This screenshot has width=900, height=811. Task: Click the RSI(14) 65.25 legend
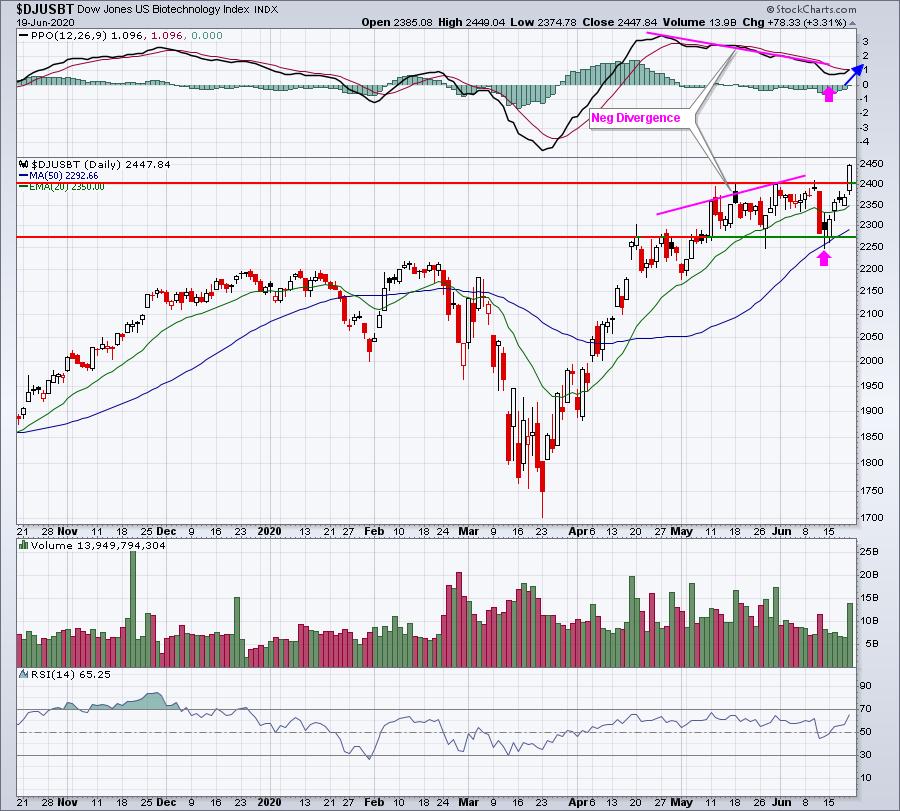pos(71,674)
